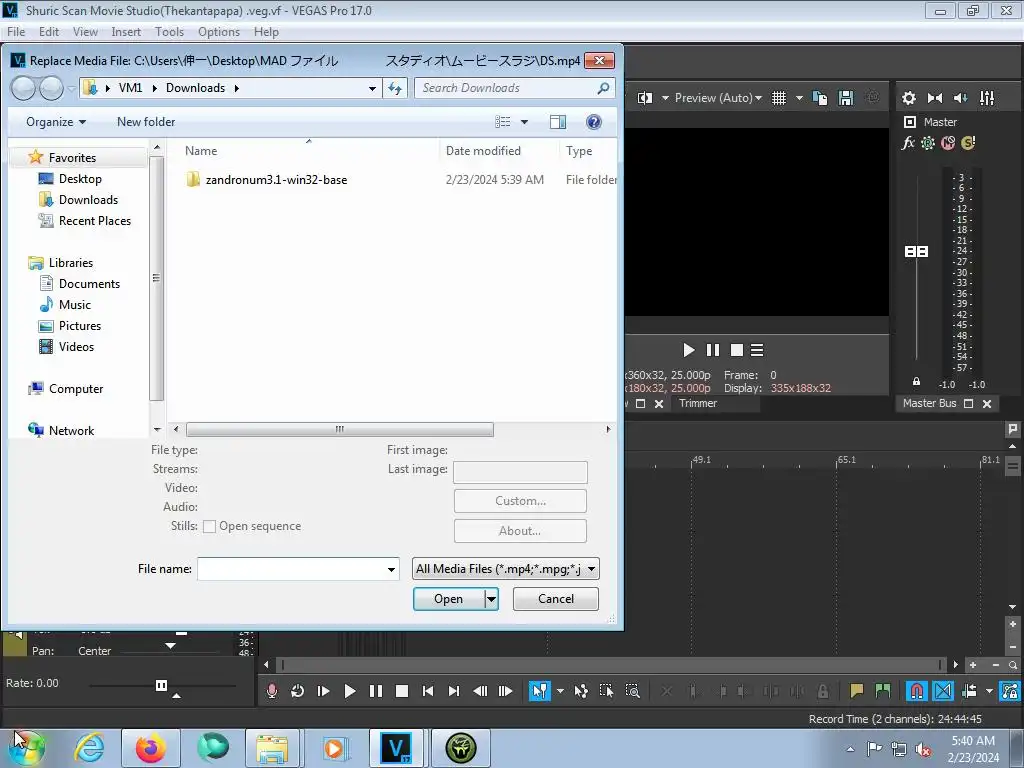Viewport: 1024px width, 768px height.
Task: Open the Organize dropdown menu
Action: tap(56, 122)
